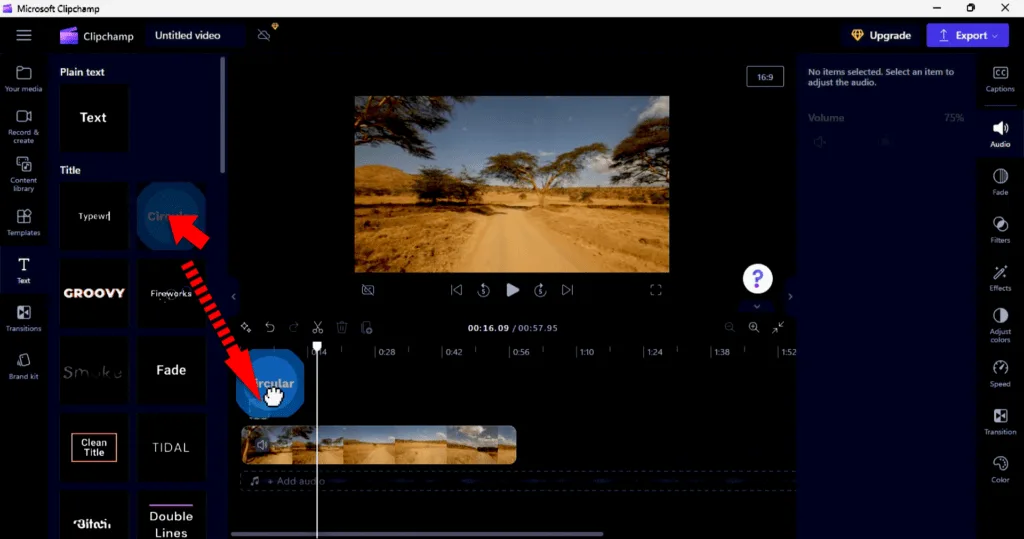Open the Captions panel
This screenshot has height=539, width=1024.
(1000, 78)
